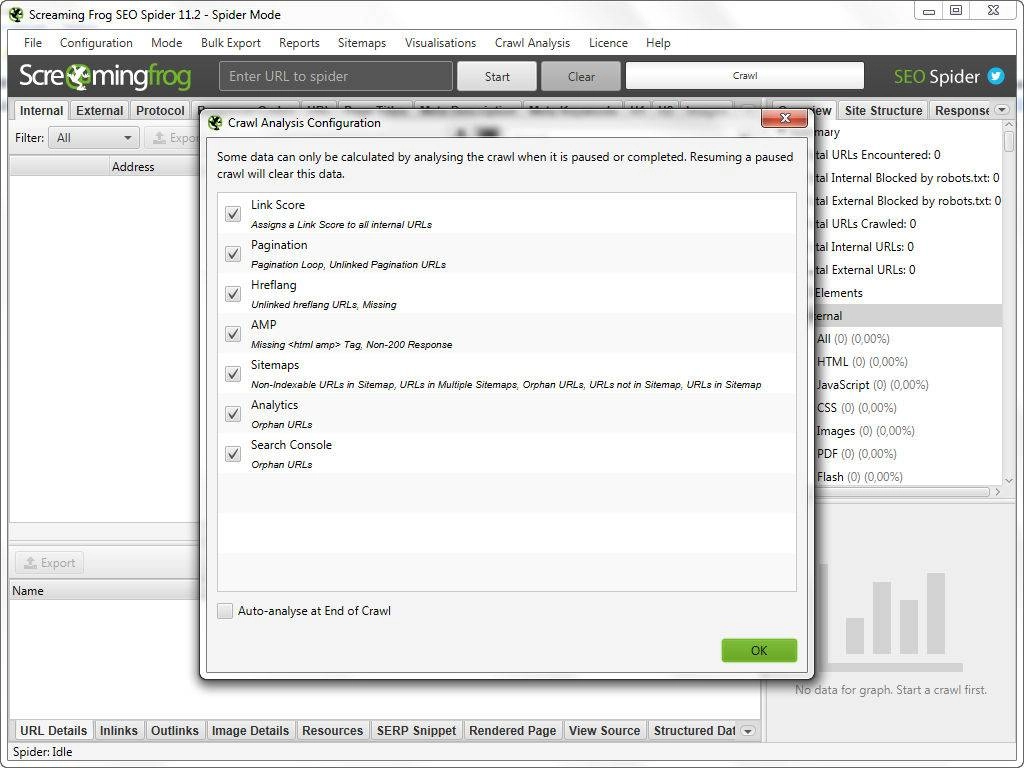Image resolution: width=1024 pixels, height=768 pixels.
Task: Click the frog icon in dialog title bar
Action: click(x=215, y=123)
